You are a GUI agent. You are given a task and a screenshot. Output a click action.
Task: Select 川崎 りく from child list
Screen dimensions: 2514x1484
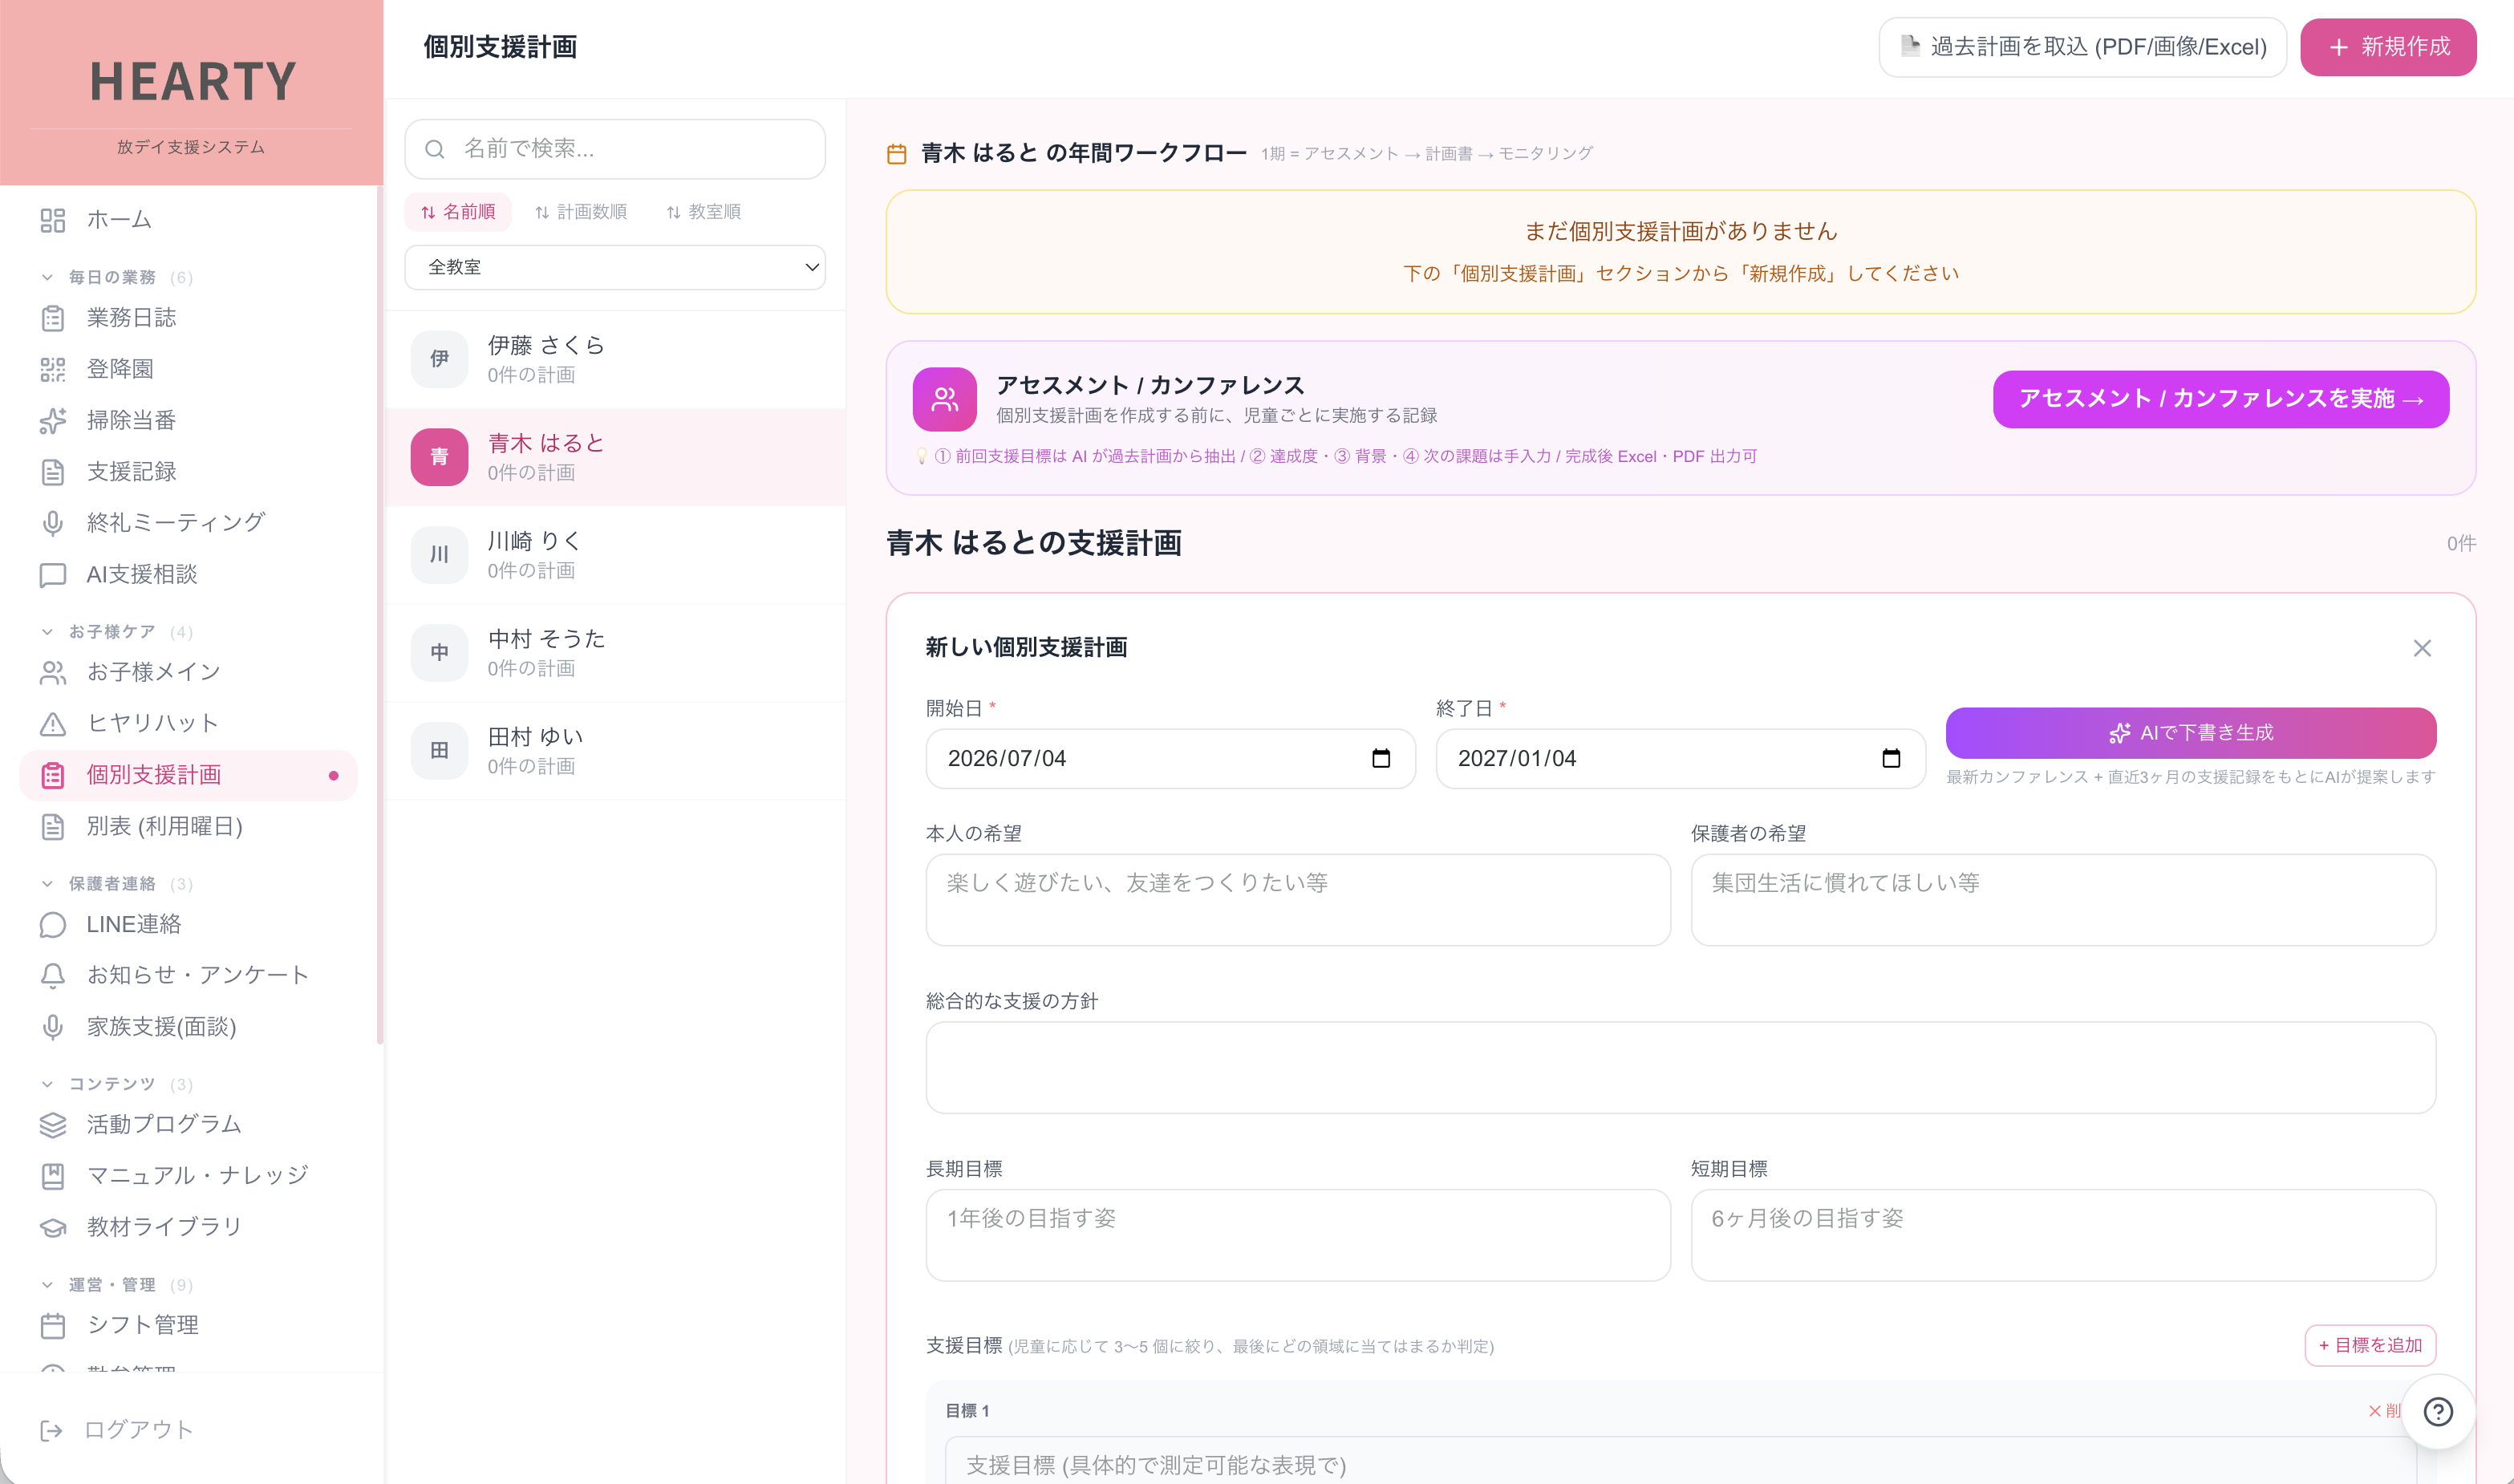point(615,555)
